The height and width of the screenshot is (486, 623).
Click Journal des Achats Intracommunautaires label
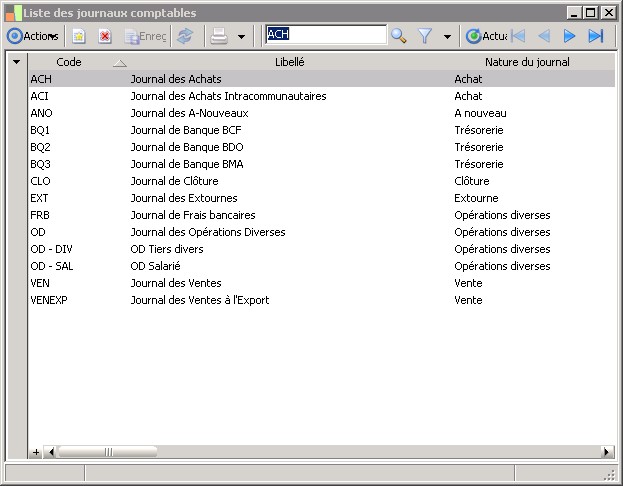tap(228, 96)
